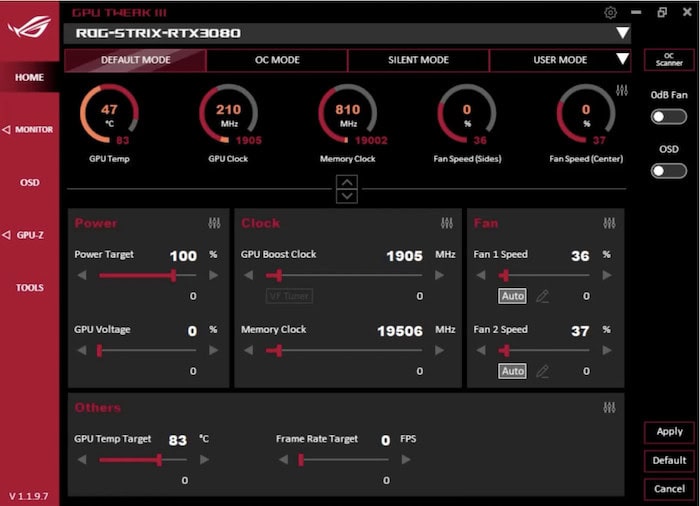Decrease GPU Voltage with left arrow
The image size is (700, 506).
[82, 350]
